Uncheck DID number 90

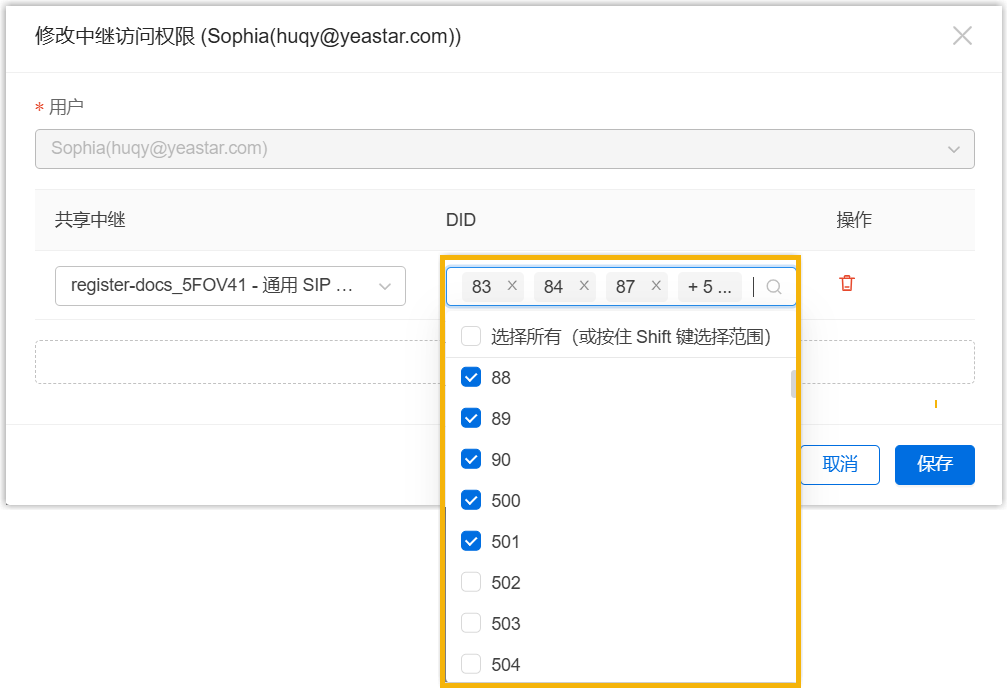[x=471, y=459]
